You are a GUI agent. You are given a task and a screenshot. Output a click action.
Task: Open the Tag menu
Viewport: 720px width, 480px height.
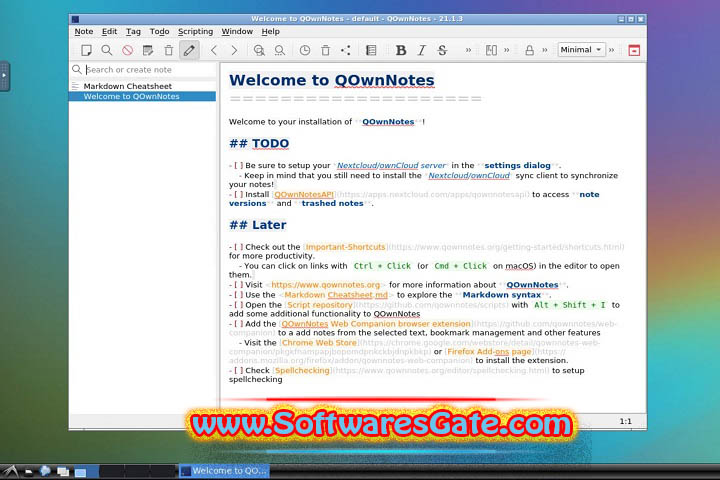pos(133,31)
